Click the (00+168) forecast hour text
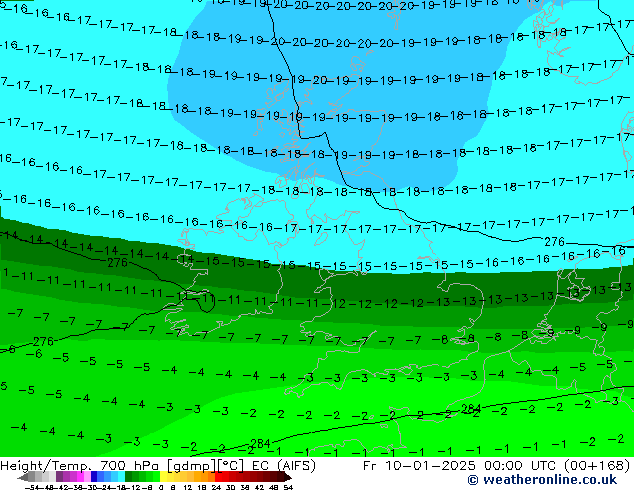 pos(596,466)
